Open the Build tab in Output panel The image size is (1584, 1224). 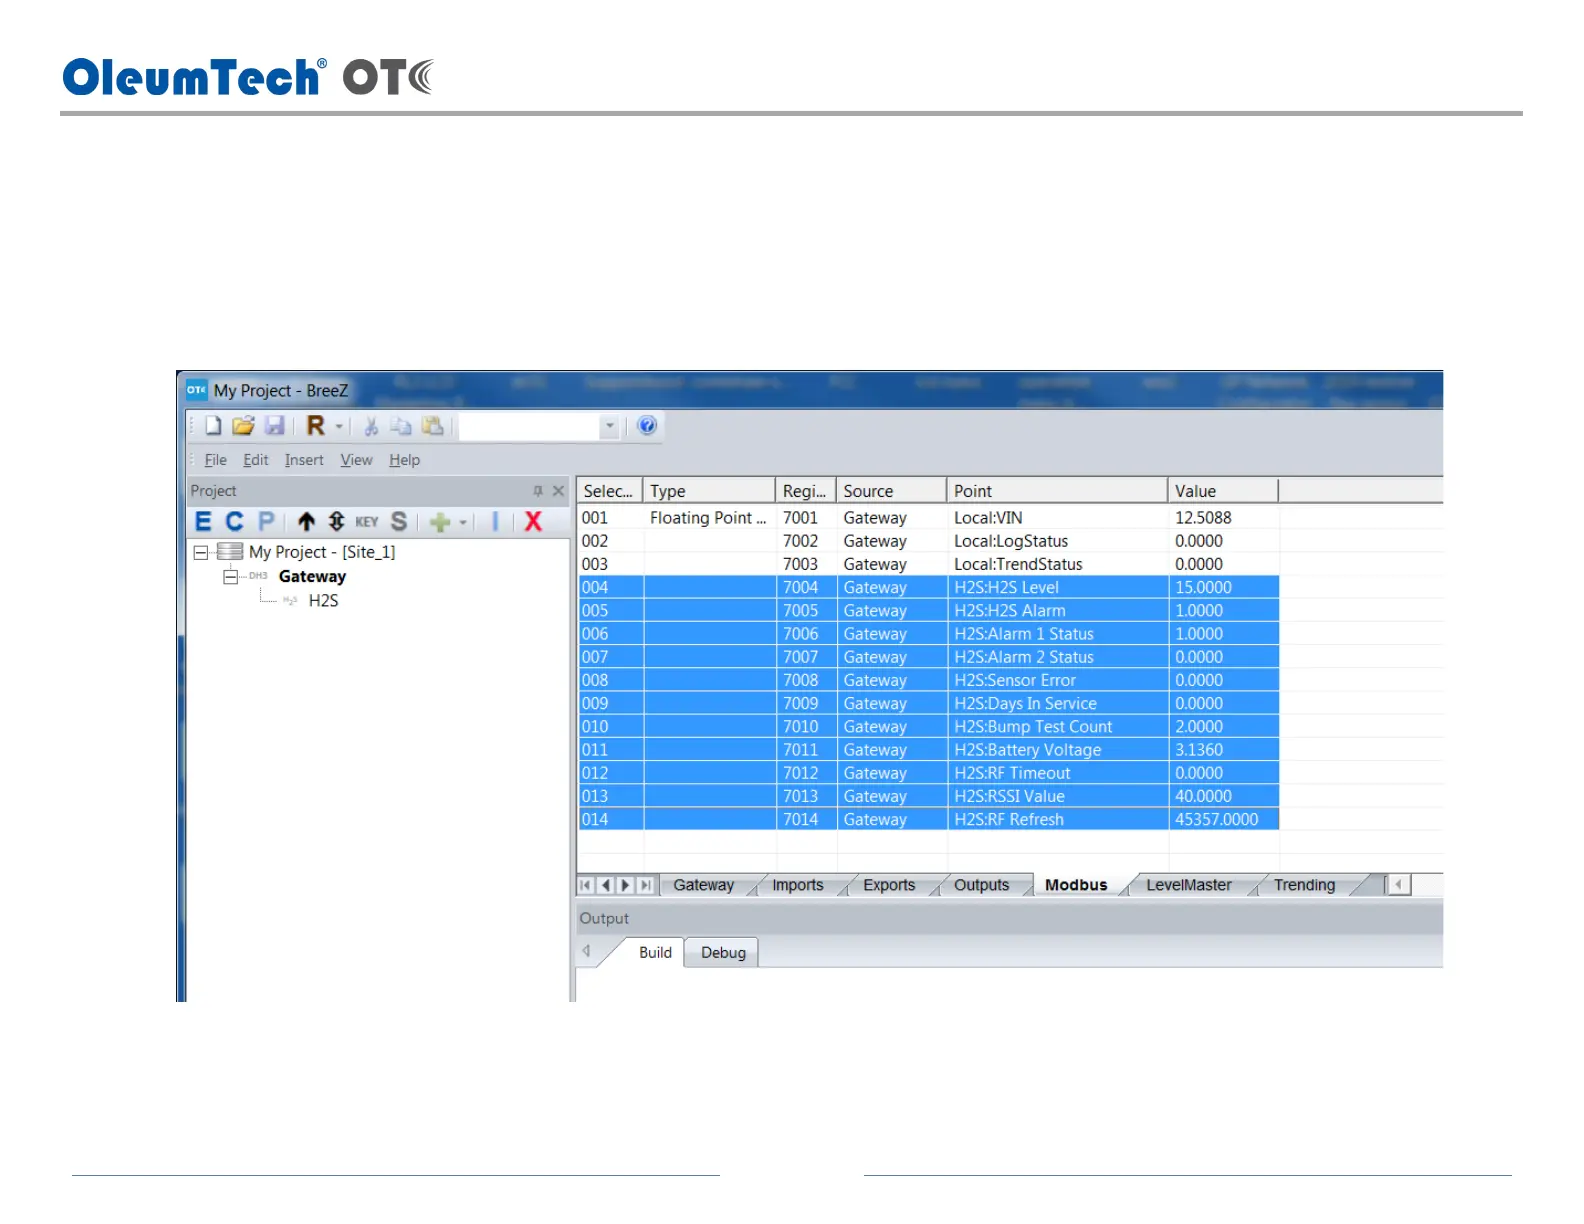pyautogui.click(x=655, y=953)
